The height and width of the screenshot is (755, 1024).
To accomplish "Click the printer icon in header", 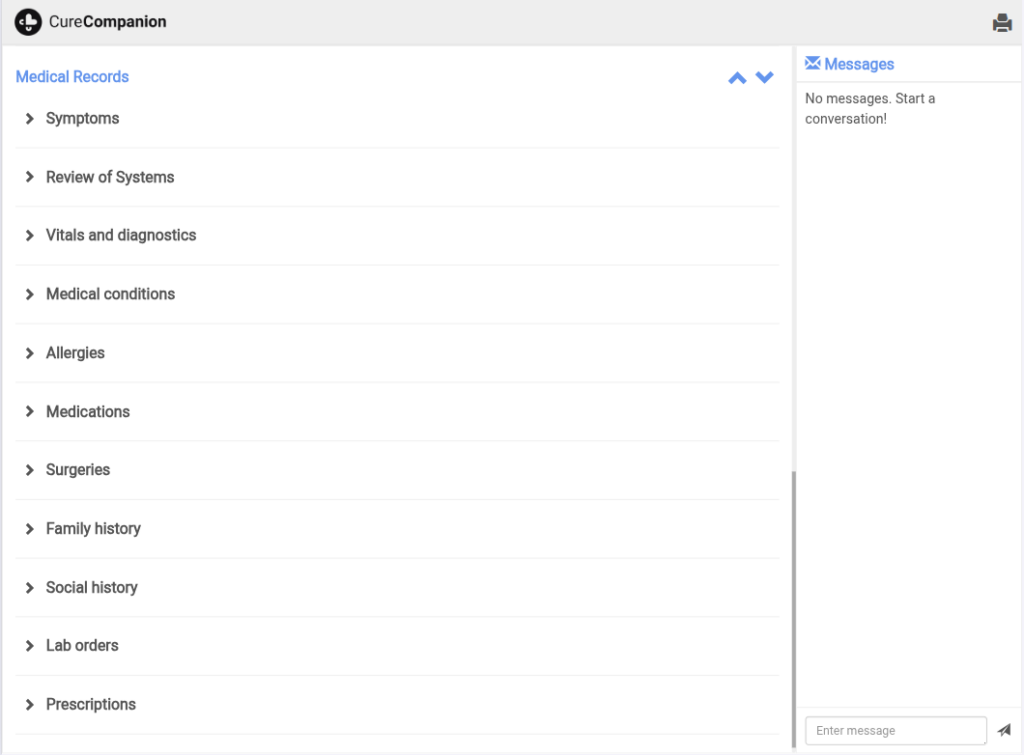I will pyautogui.click(x=1002, y=23).
